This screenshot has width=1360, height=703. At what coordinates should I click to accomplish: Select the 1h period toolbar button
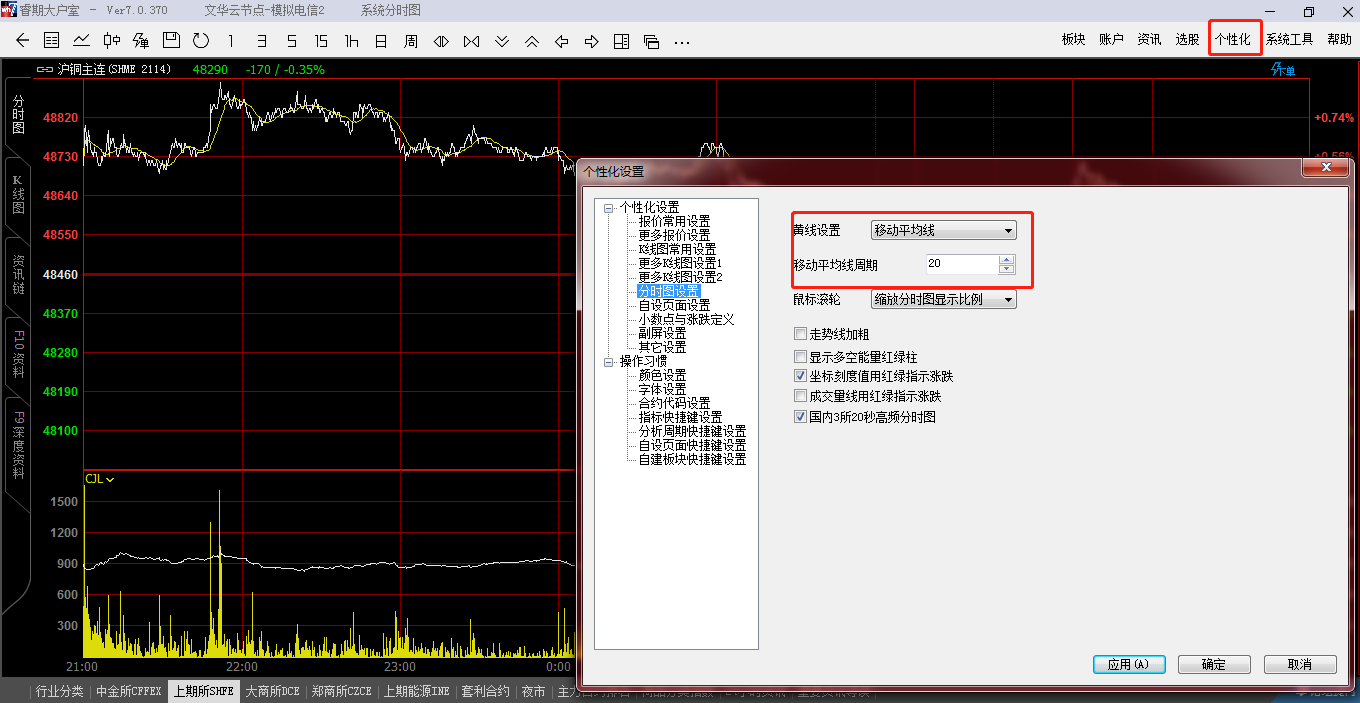pos(351,41)
